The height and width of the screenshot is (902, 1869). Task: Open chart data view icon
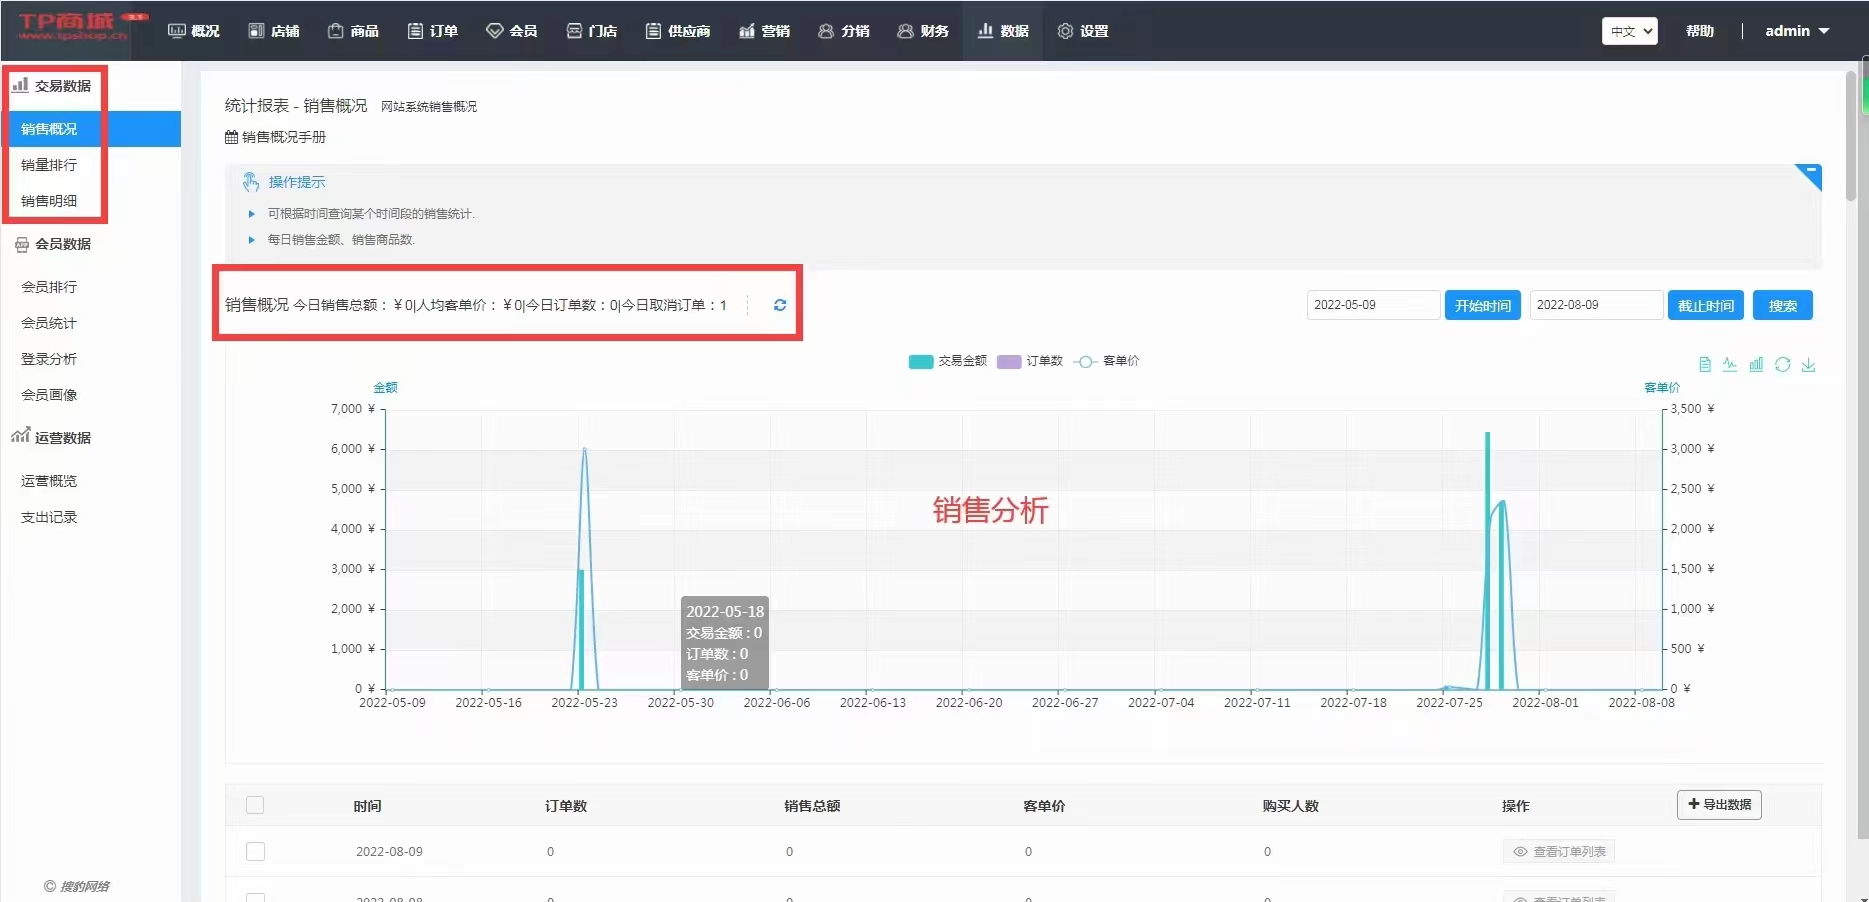point(1704,365)
